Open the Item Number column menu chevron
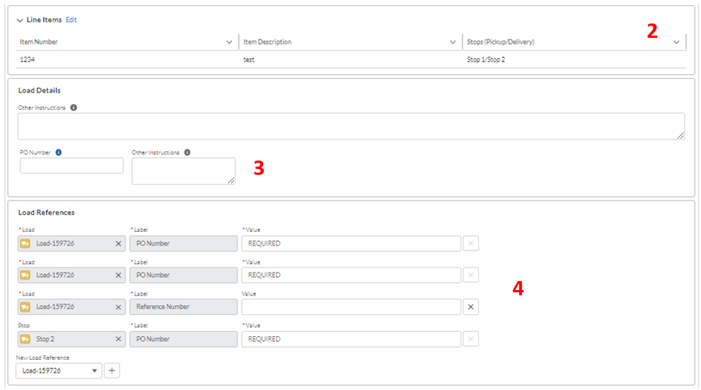The height and width of the screenshot is (390, 701). click(x=229, y=42)
